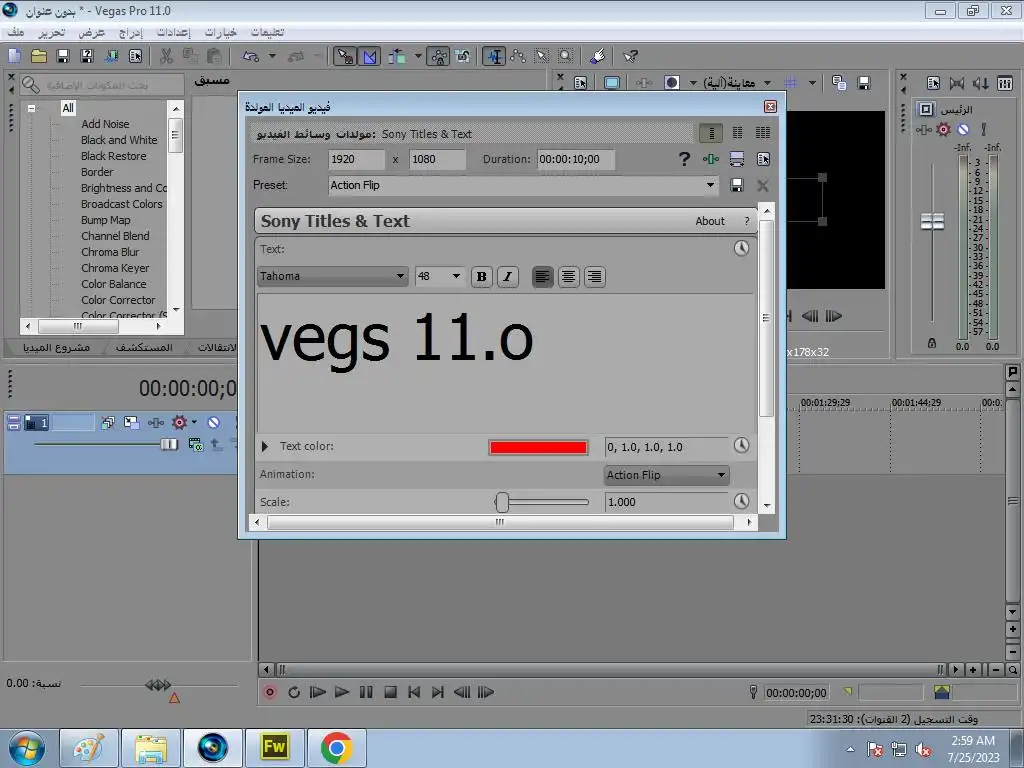Collapse the All tree node
The height and width of the screenshot is (768, 1024).
(x=31, y=108)
